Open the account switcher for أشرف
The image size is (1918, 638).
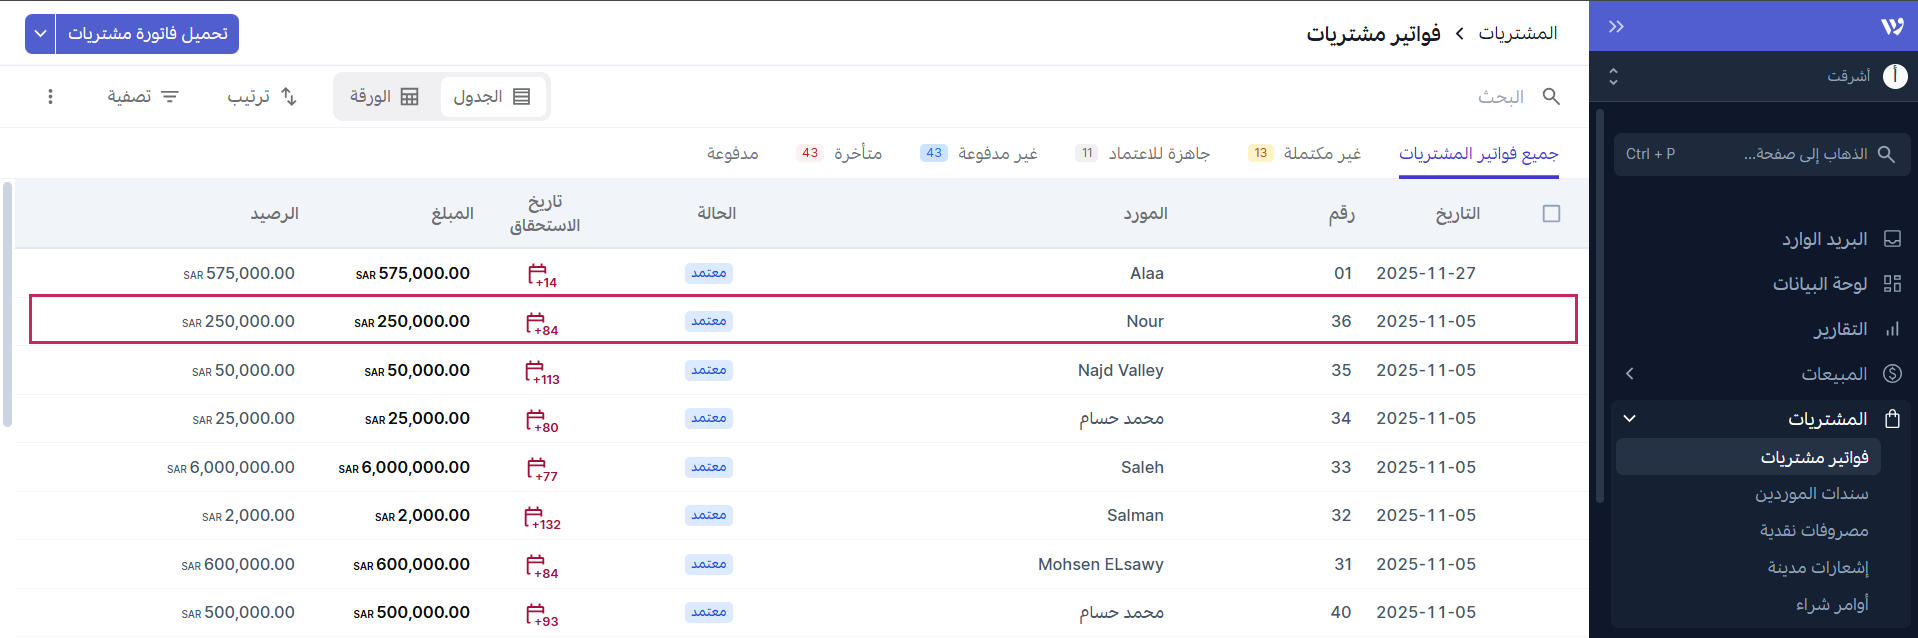(1760, 76)
